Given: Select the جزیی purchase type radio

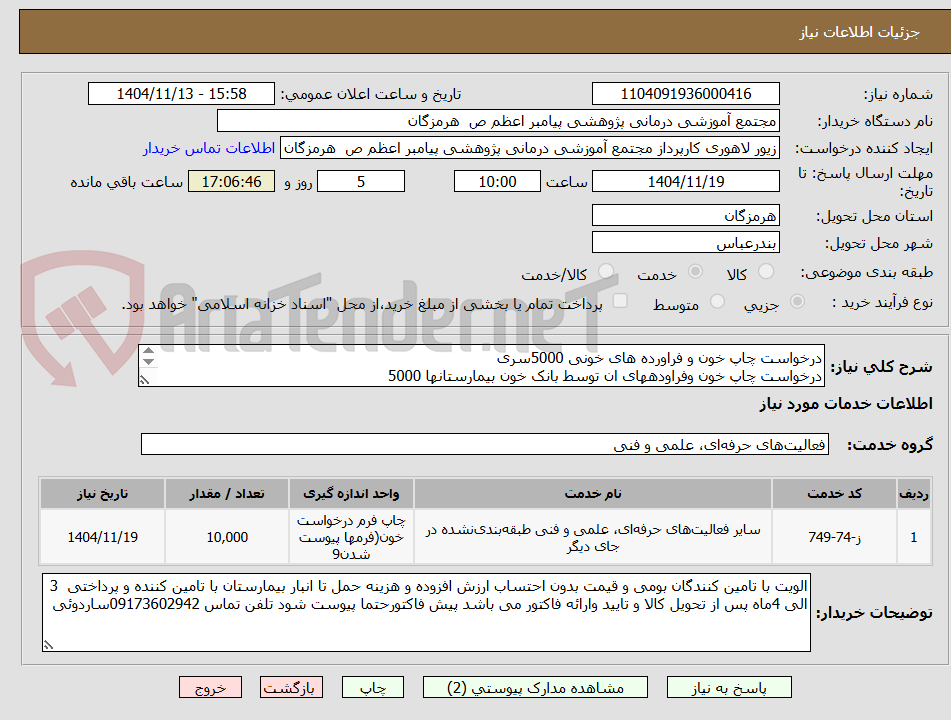Looking at the screenshot, I should click(x=797, y=301).
